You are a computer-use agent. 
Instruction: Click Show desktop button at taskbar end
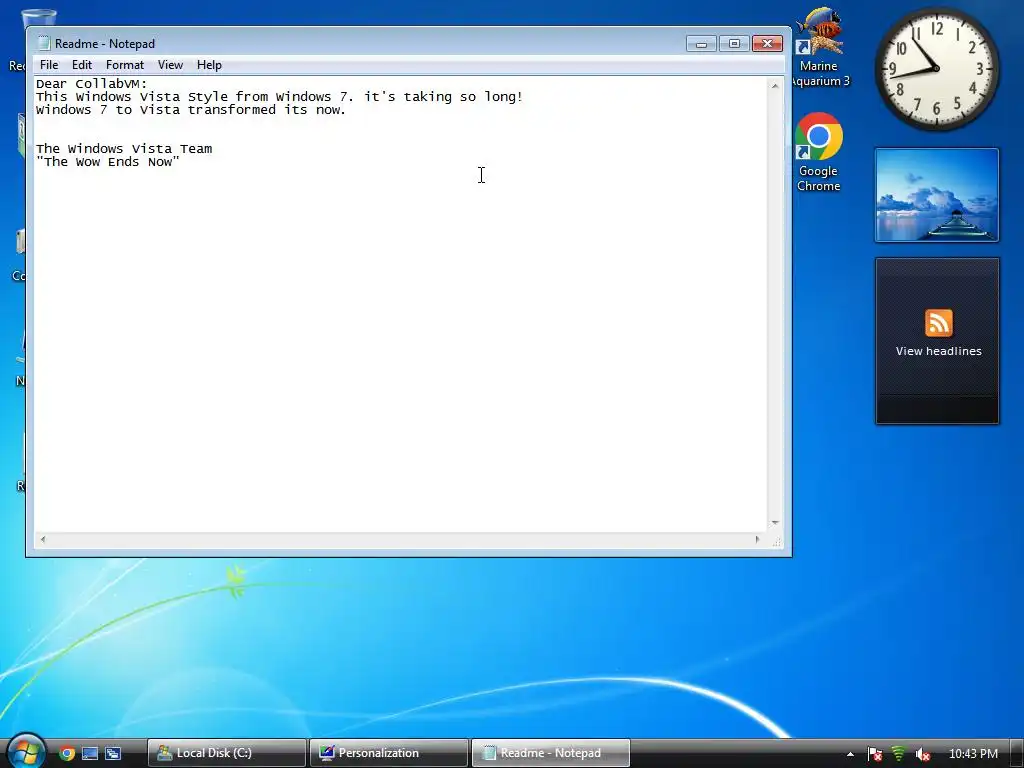coord(1017,754)
